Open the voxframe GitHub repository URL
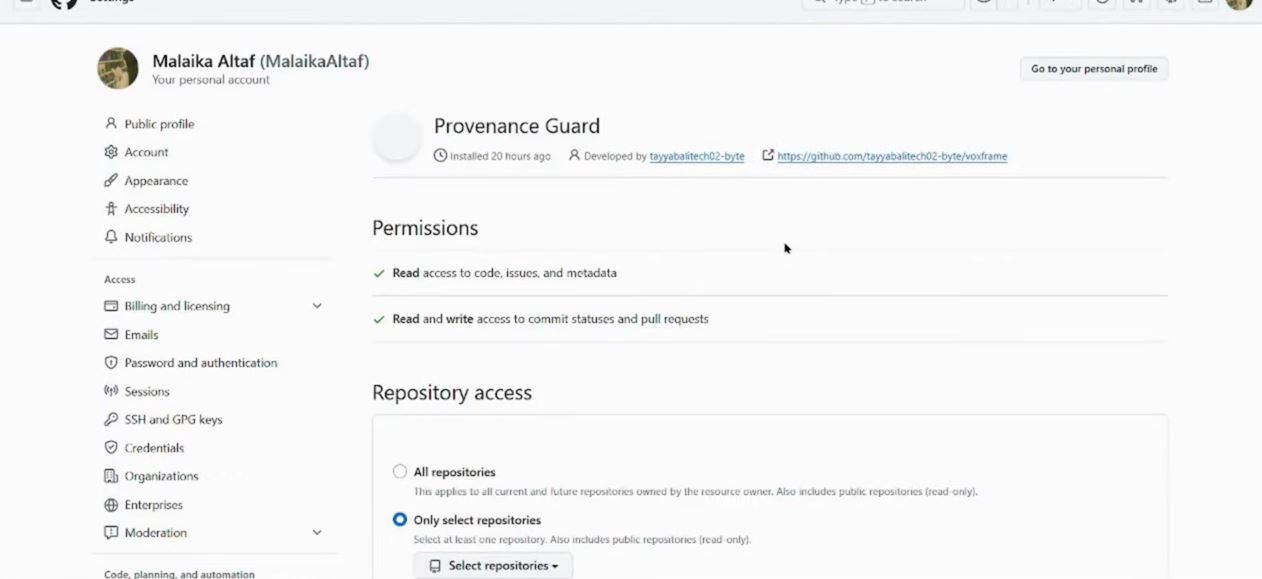The height and width of the screenshot is (579, 1262). tap(892, 156)
